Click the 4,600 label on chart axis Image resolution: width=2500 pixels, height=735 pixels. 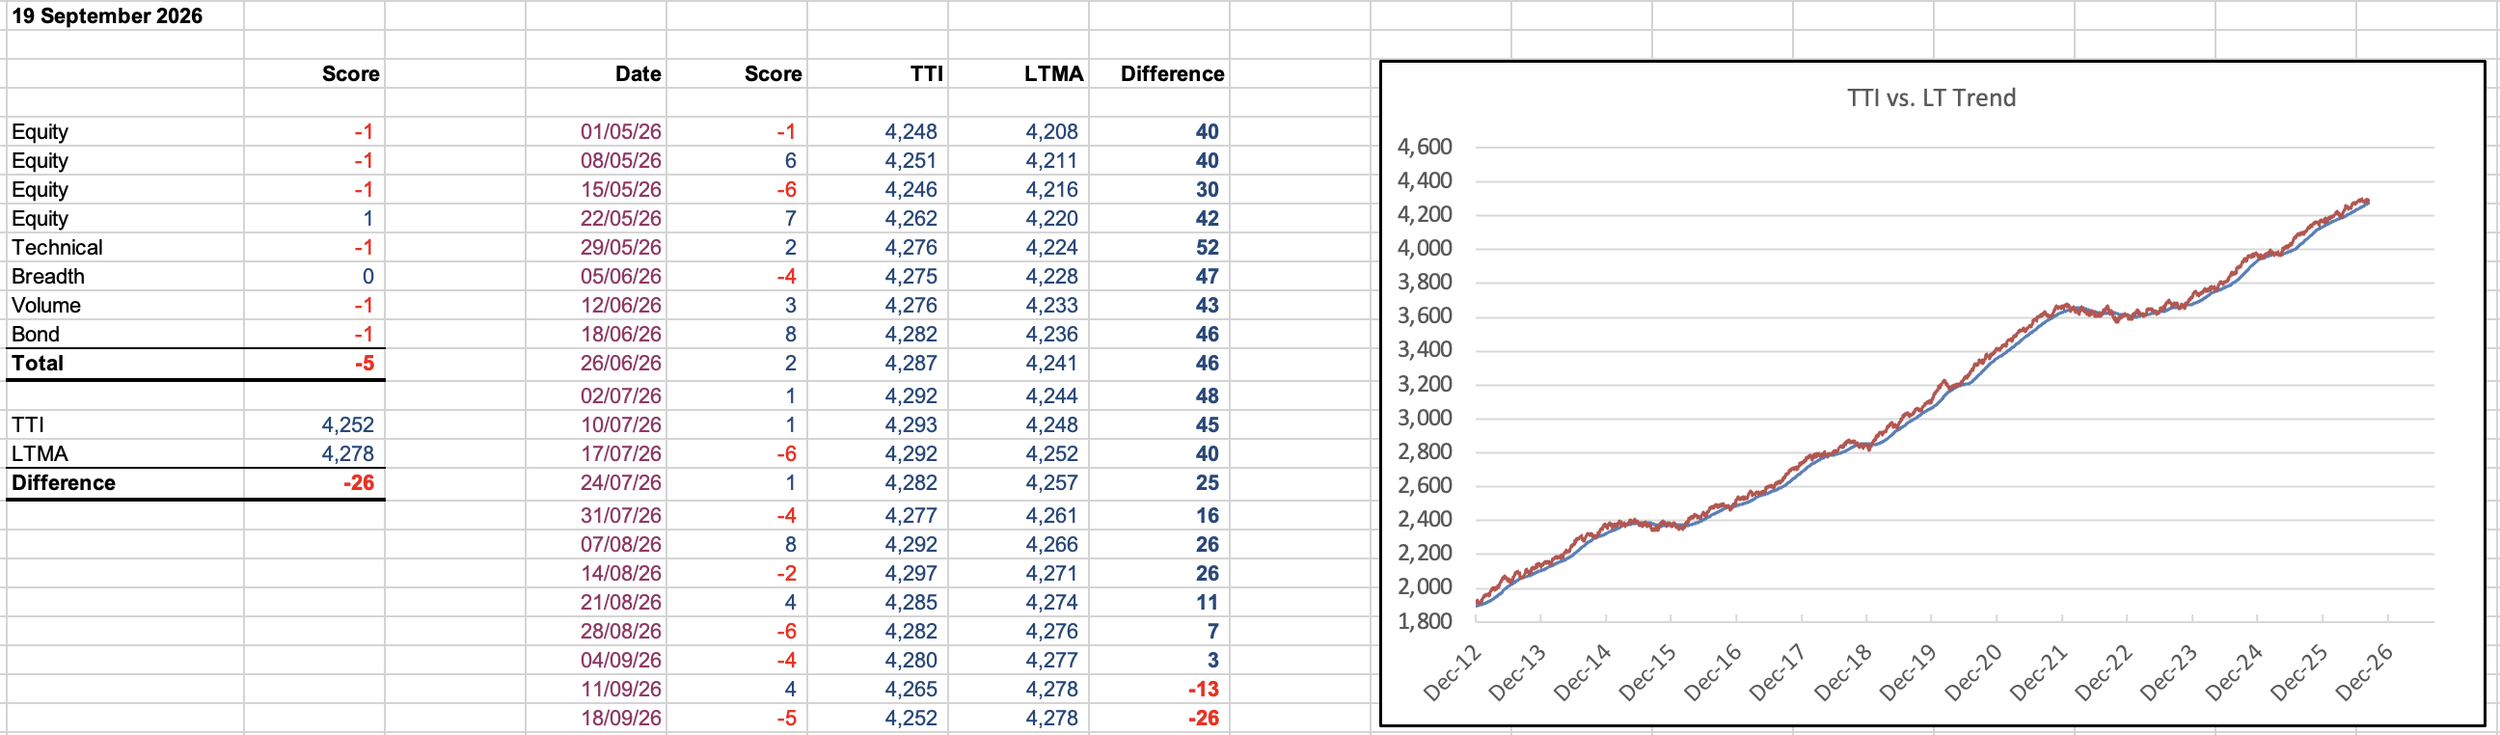1424,147
